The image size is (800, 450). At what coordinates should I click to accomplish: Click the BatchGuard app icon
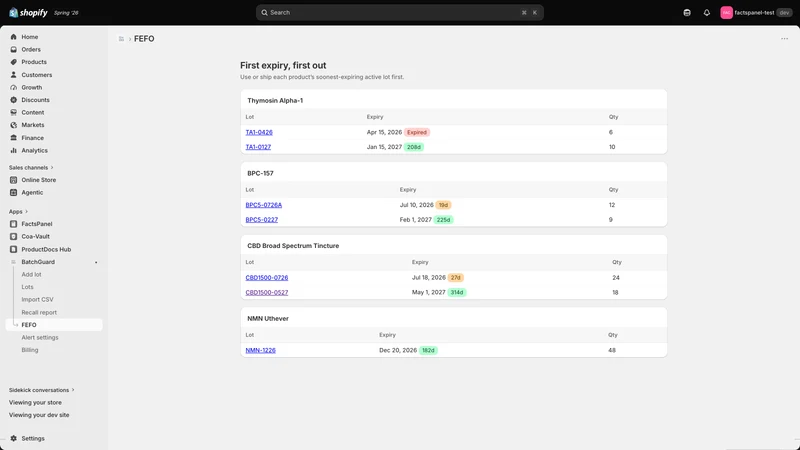click(x=14, y=262)
